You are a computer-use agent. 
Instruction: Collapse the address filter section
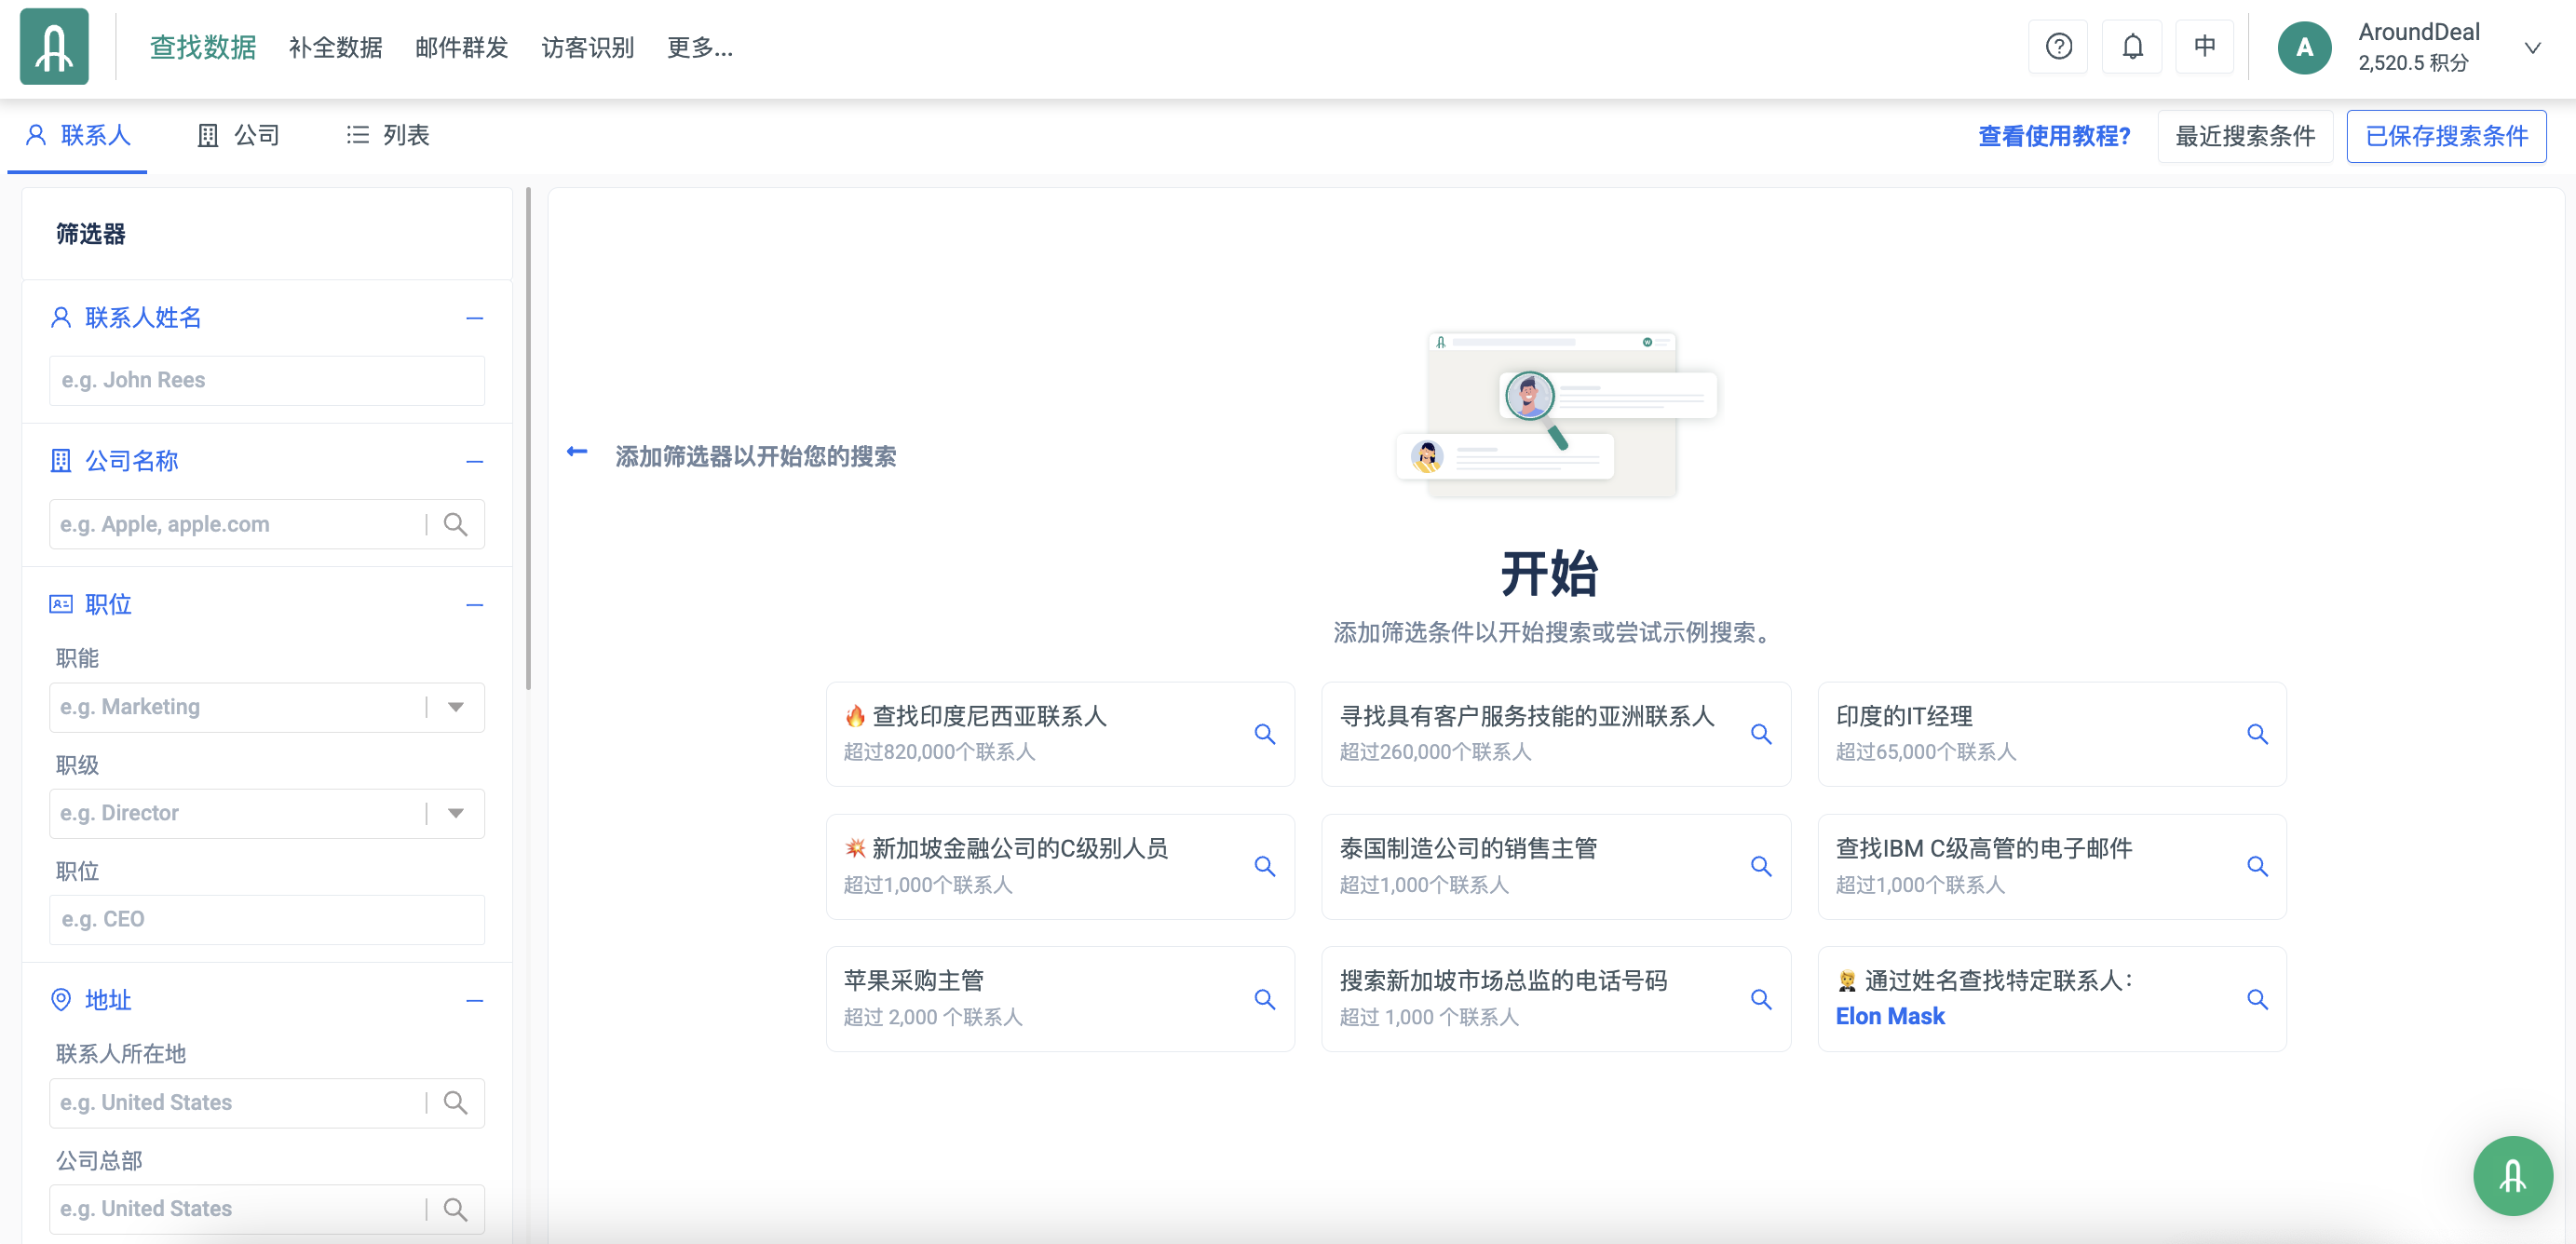475,1000
